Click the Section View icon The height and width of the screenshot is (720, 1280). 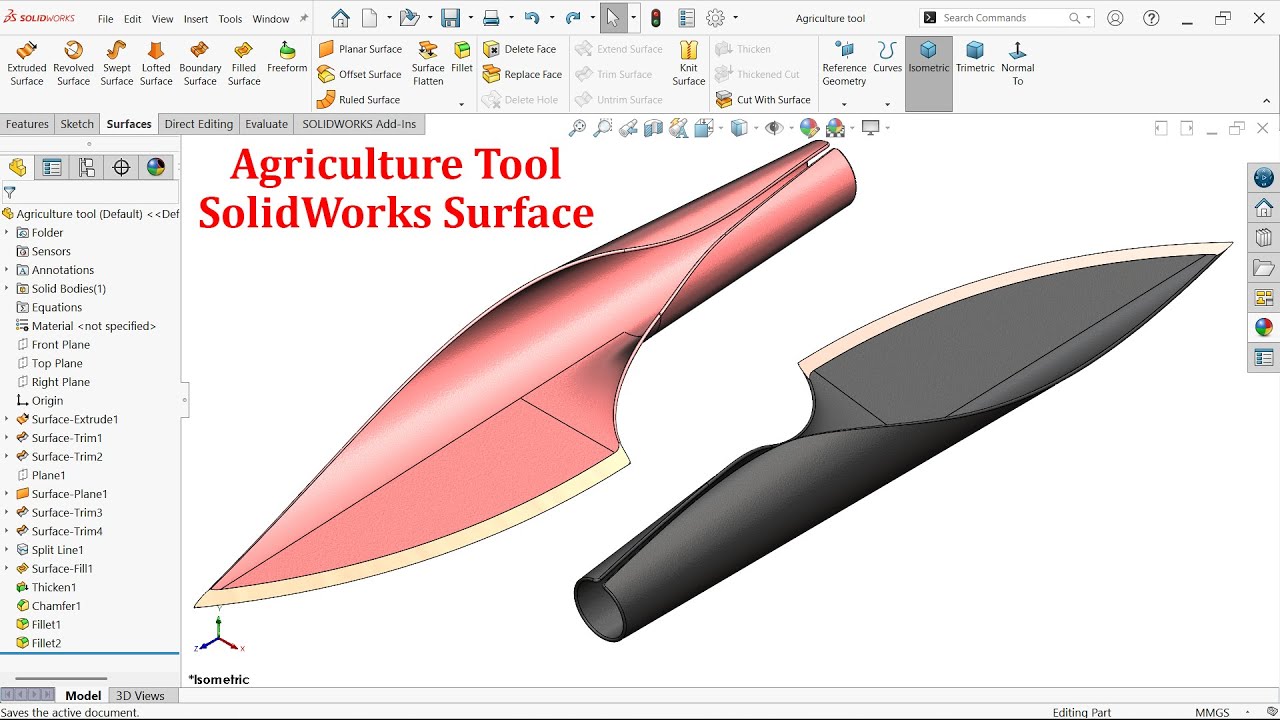coord(653,128)
